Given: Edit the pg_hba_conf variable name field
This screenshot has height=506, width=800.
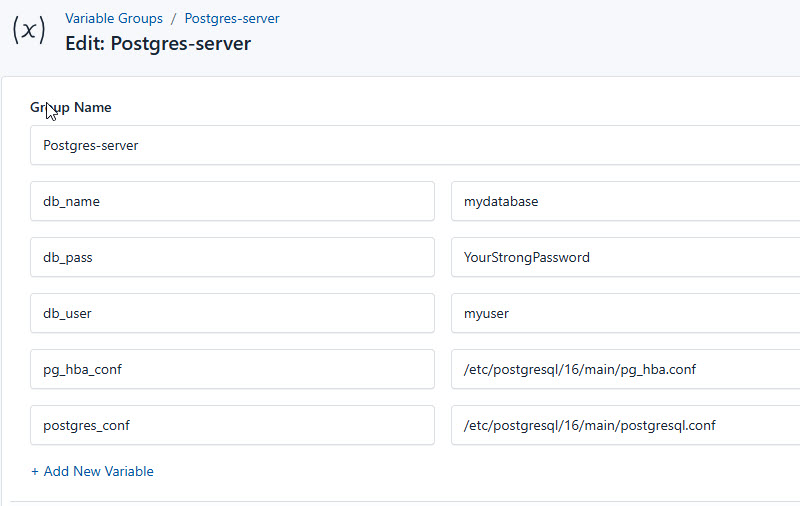Looking at the screenshot, I should click(x=232, y=369).
